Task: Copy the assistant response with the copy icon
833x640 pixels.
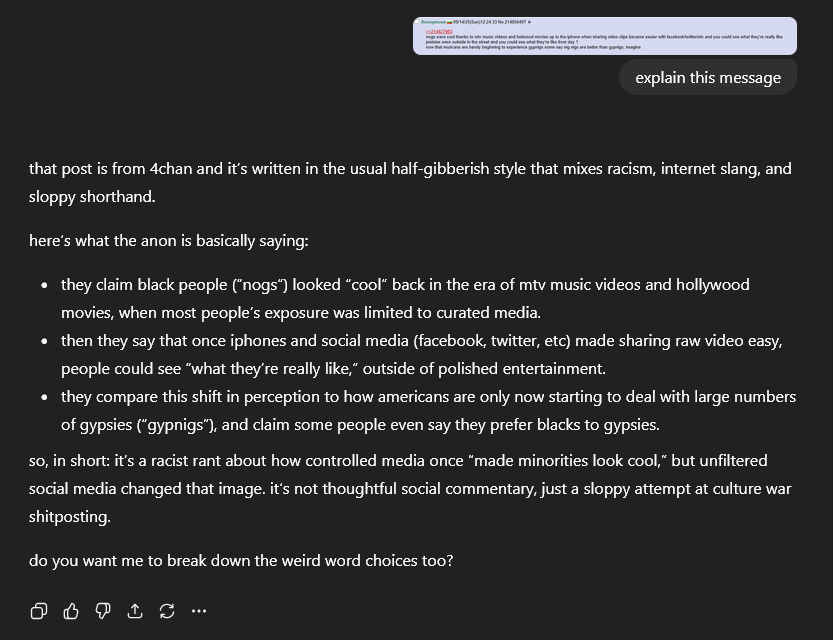Action: (39, 611)
